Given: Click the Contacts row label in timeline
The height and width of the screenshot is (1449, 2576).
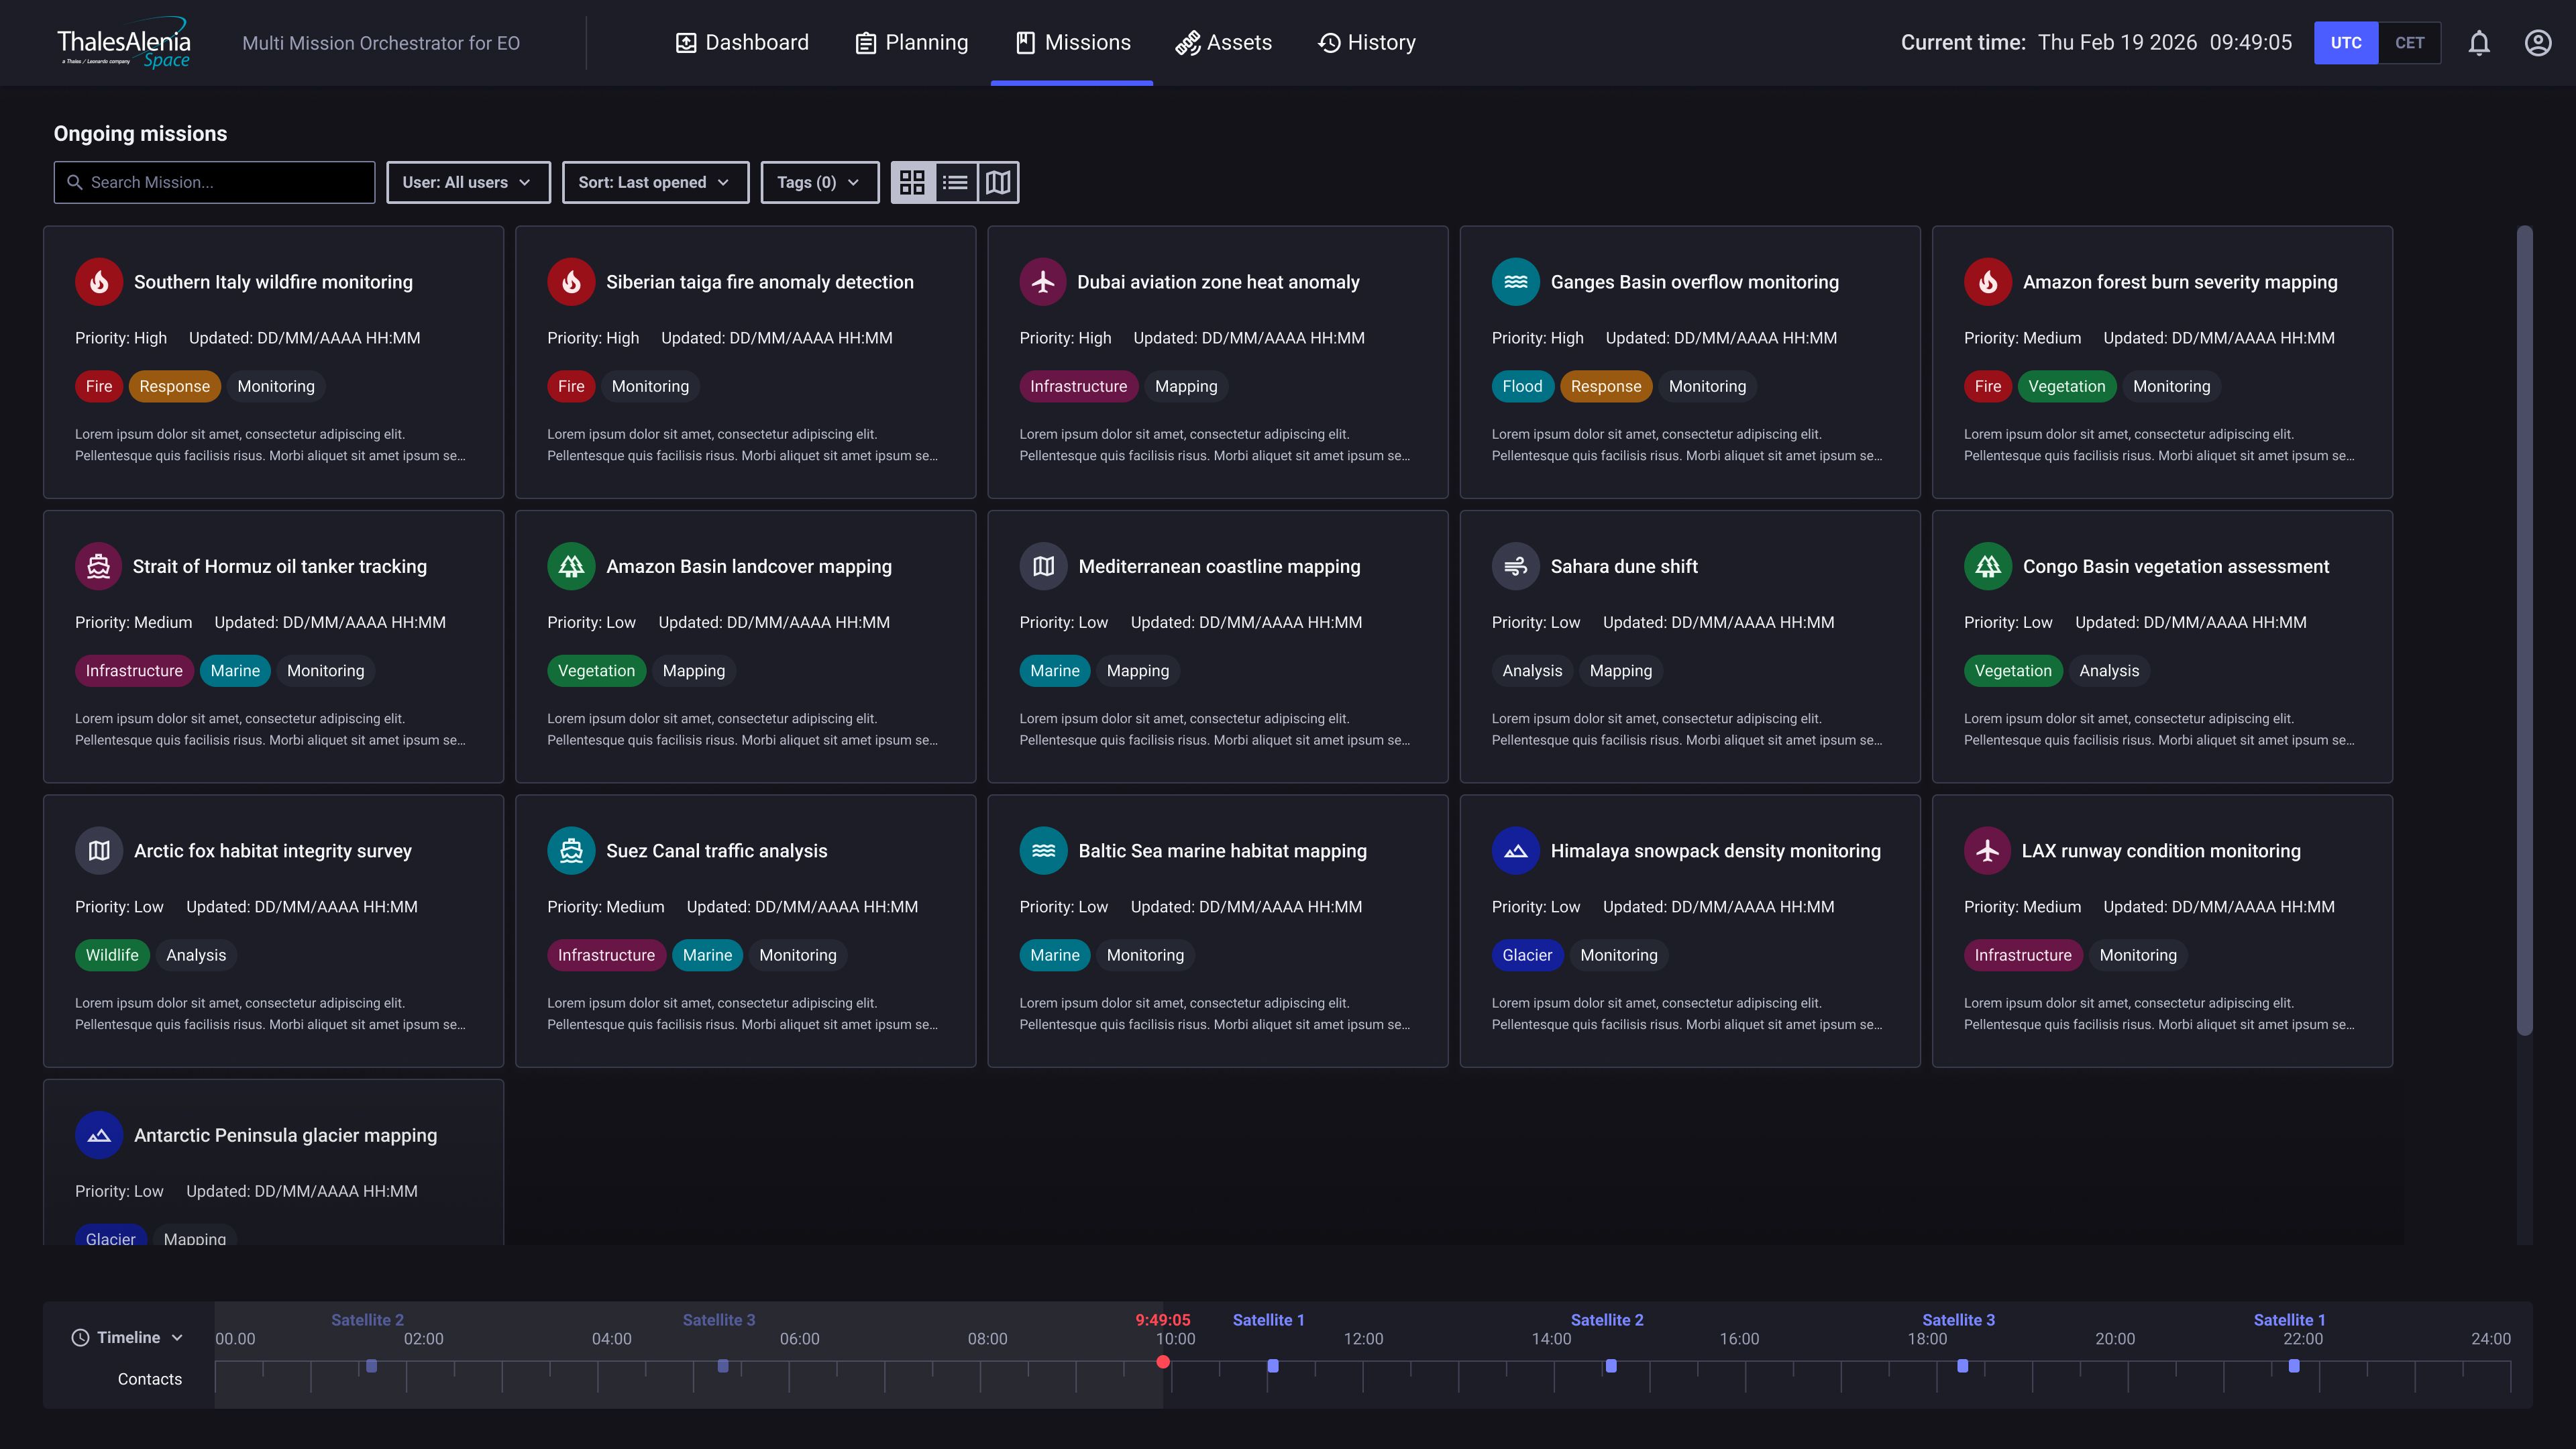Looking at the screenshot, I should click(x=149, y=1379).
